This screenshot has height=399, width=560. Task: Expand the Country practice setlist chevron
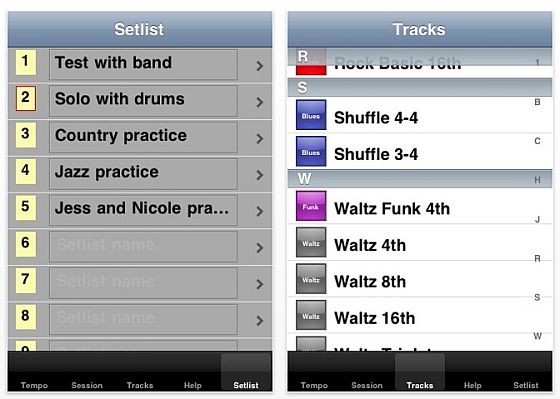tap(260, 139)
